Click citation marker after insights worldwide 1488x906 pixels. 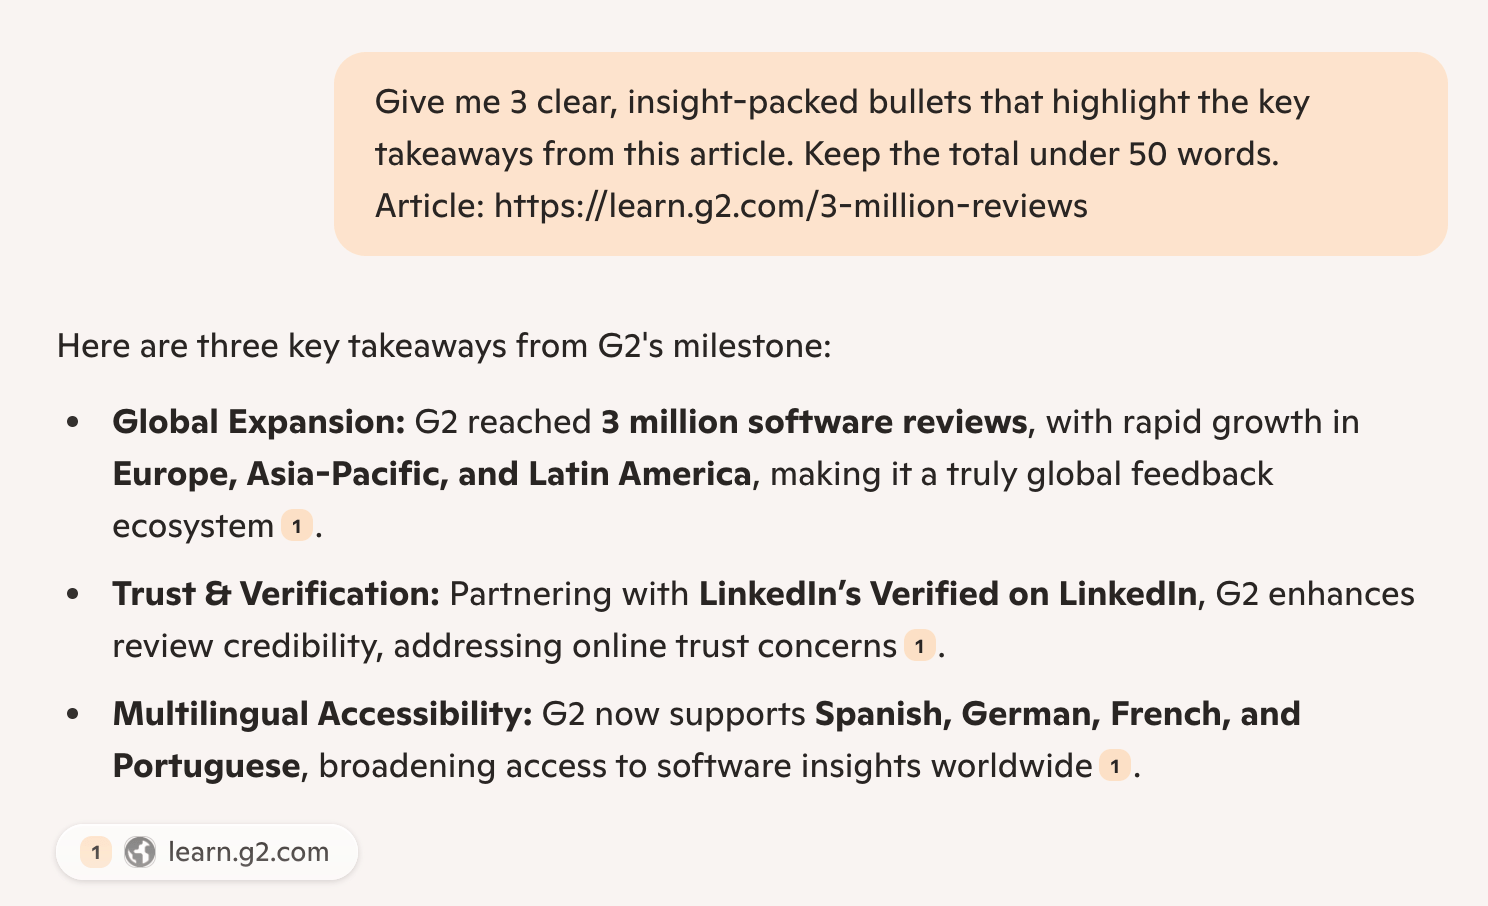click(1114, 766)
